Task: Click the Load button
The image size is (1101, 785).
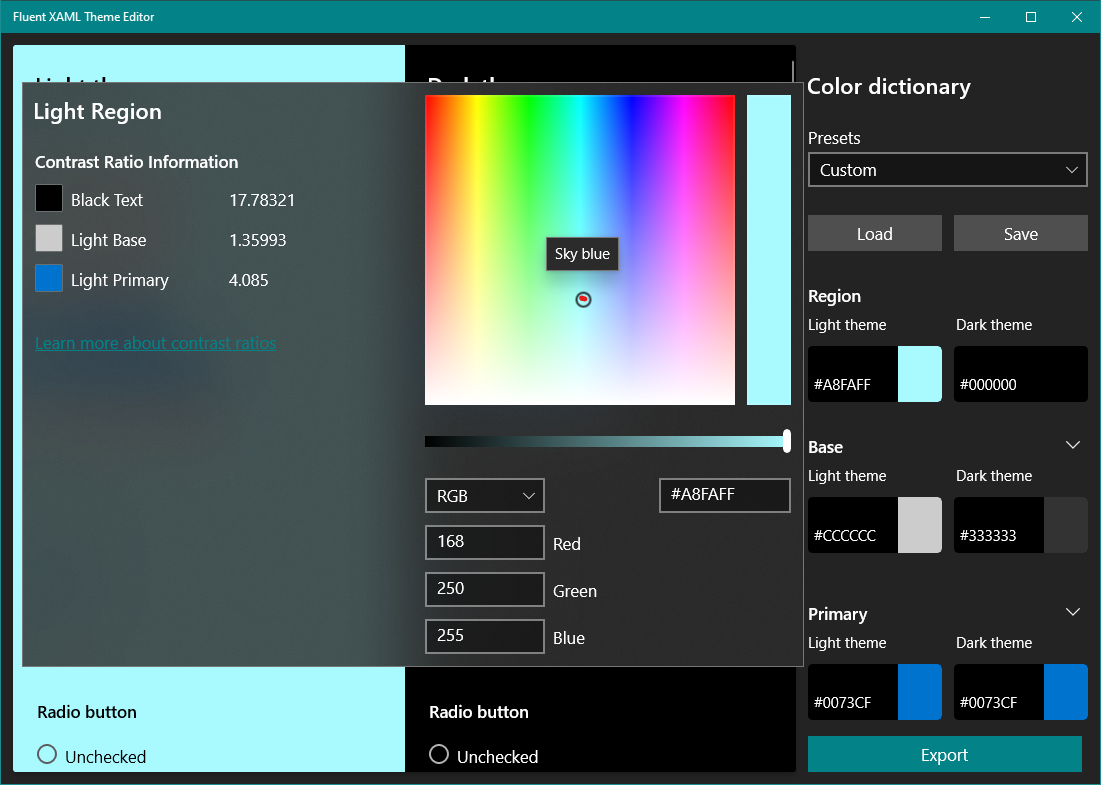Action: point(874,233)
